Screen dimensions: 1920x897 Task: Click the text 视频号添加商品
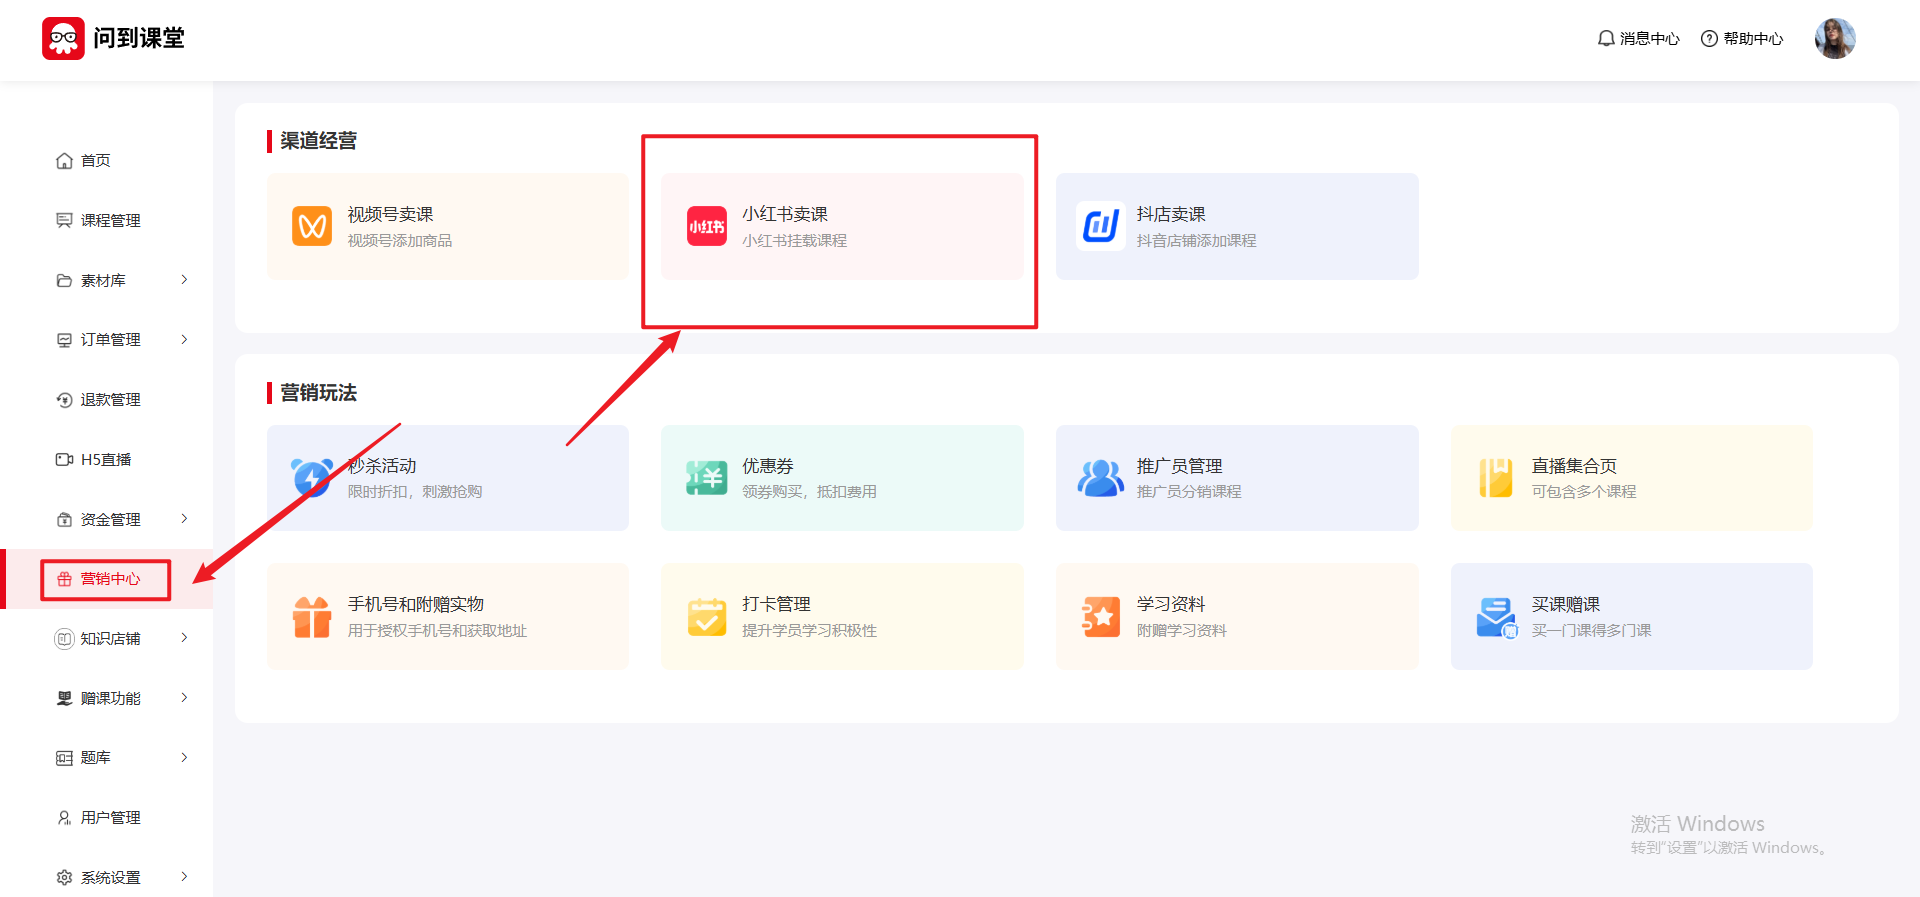pyautogui.click(x=400, y=241)
